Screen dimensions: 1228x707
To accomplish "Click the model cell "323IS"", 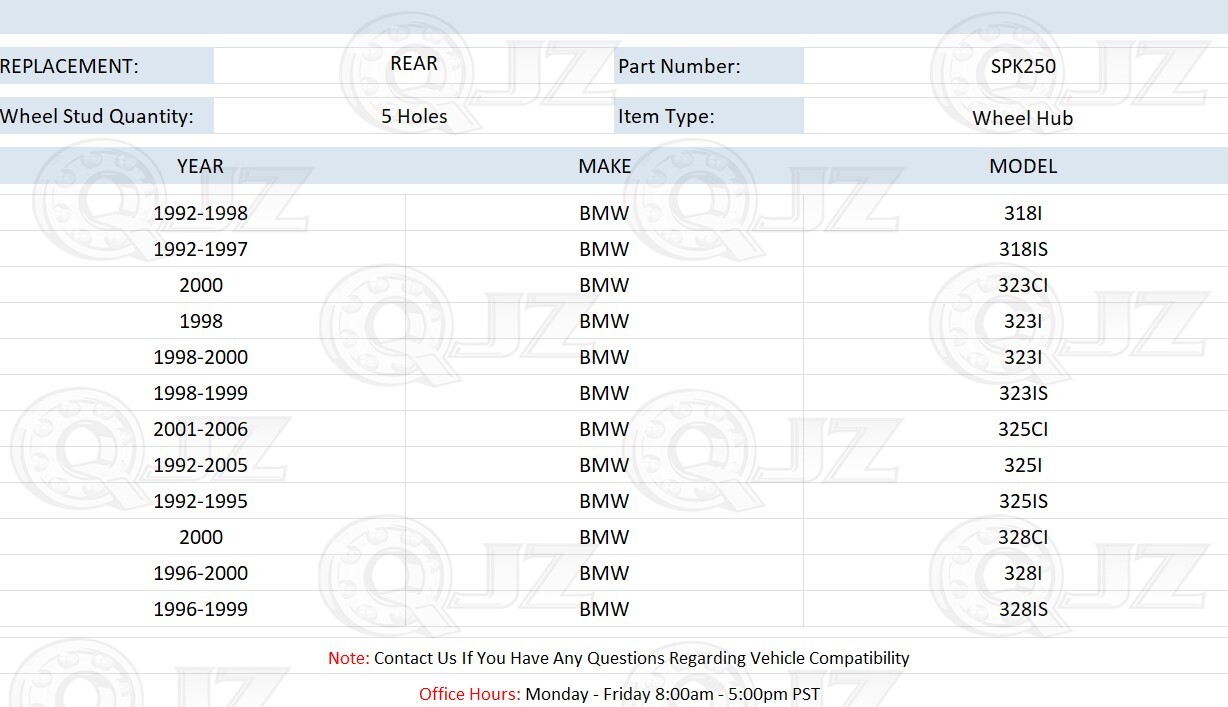I will click(x=1023, y=393).
